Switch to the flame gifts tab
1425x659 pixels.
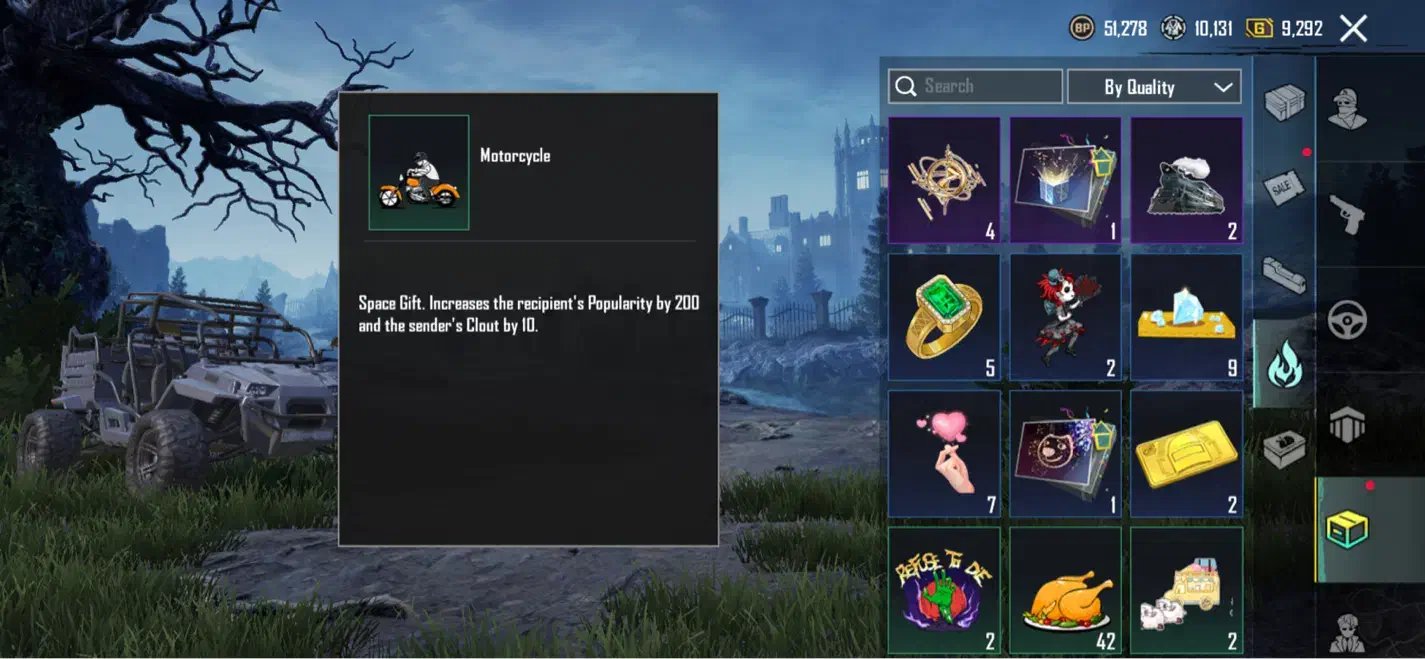coord(1284,366)
